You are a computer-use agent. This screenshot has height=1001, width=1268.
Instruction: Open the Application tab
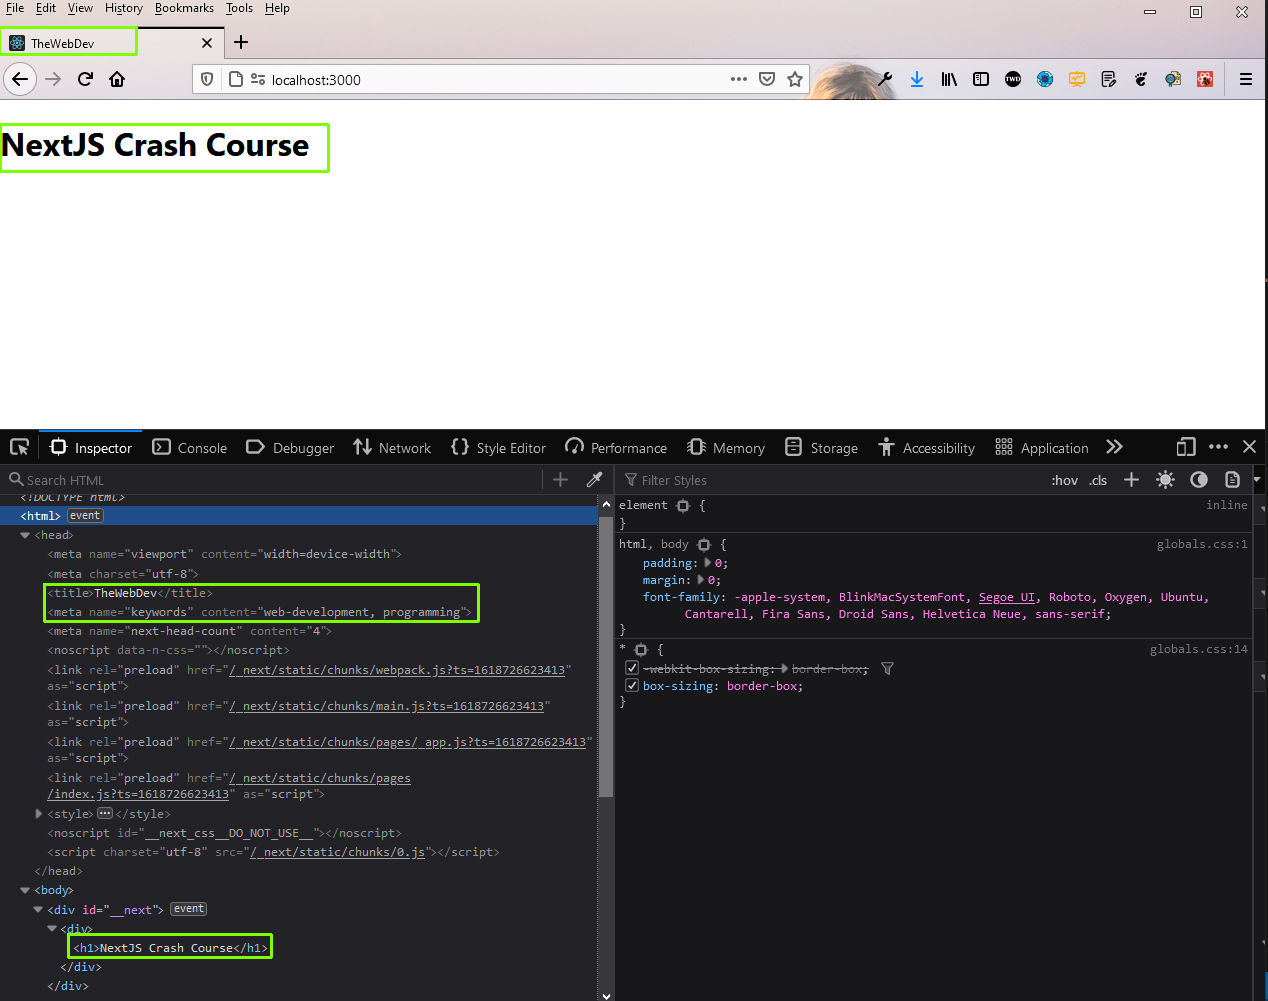(x=1042, y=448)
